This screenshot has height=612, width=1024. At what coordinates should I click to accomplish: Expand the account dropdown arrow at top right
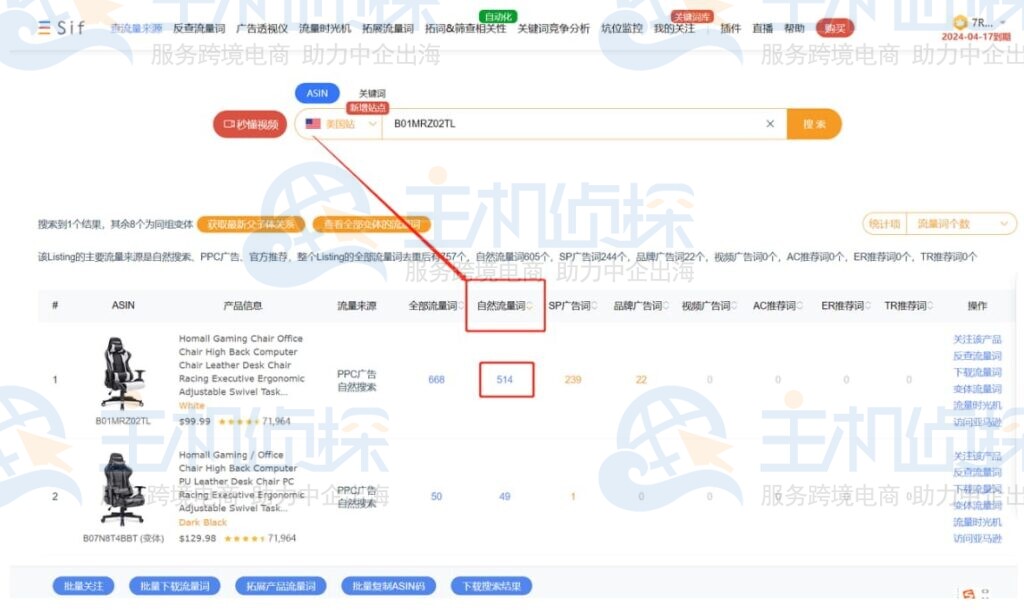[1002, 22]
